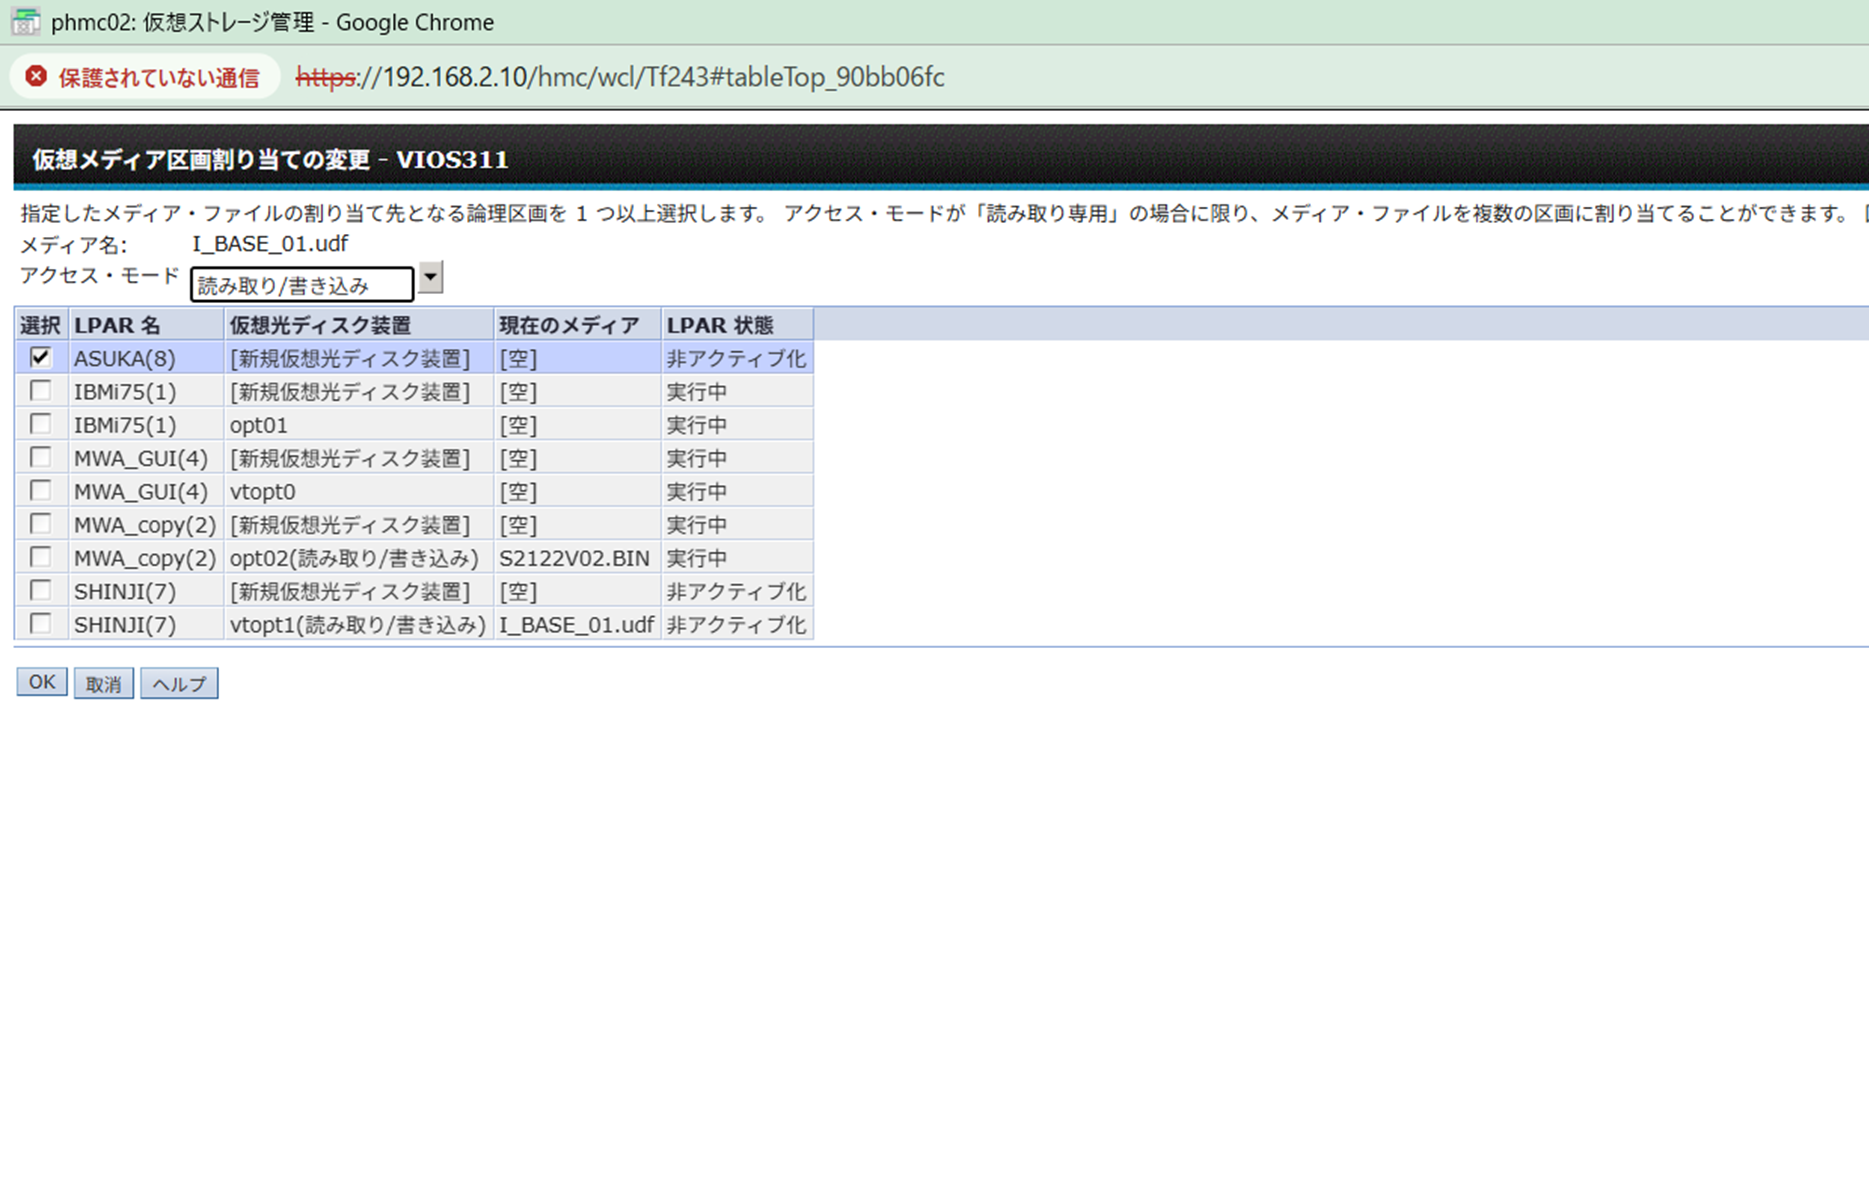Click the opt01 device cell
The height and width of the screenshot is (1191, 1869).
click(359, 425)
